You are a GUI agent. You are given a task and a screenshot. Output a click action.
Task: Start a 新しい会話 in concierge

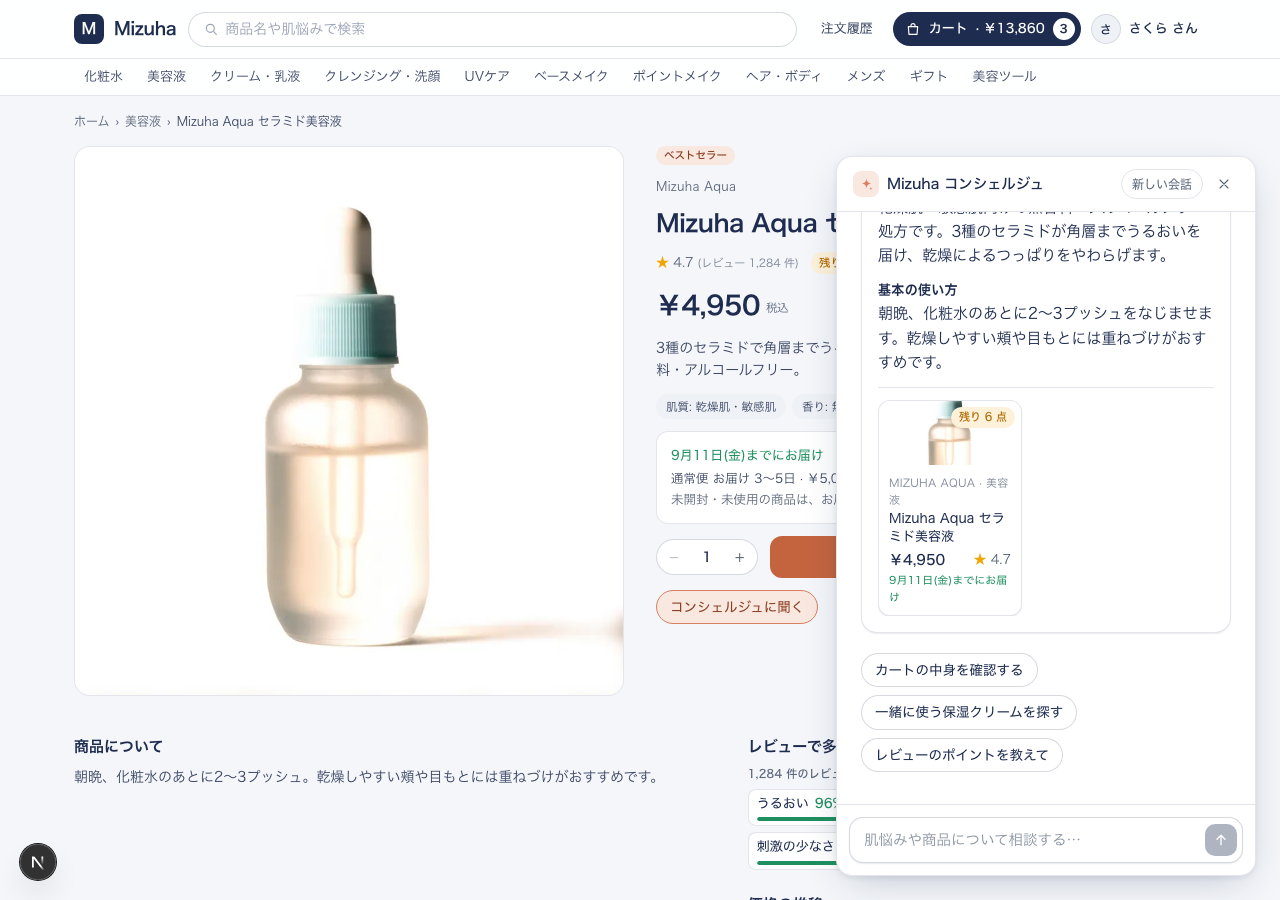1162,184
